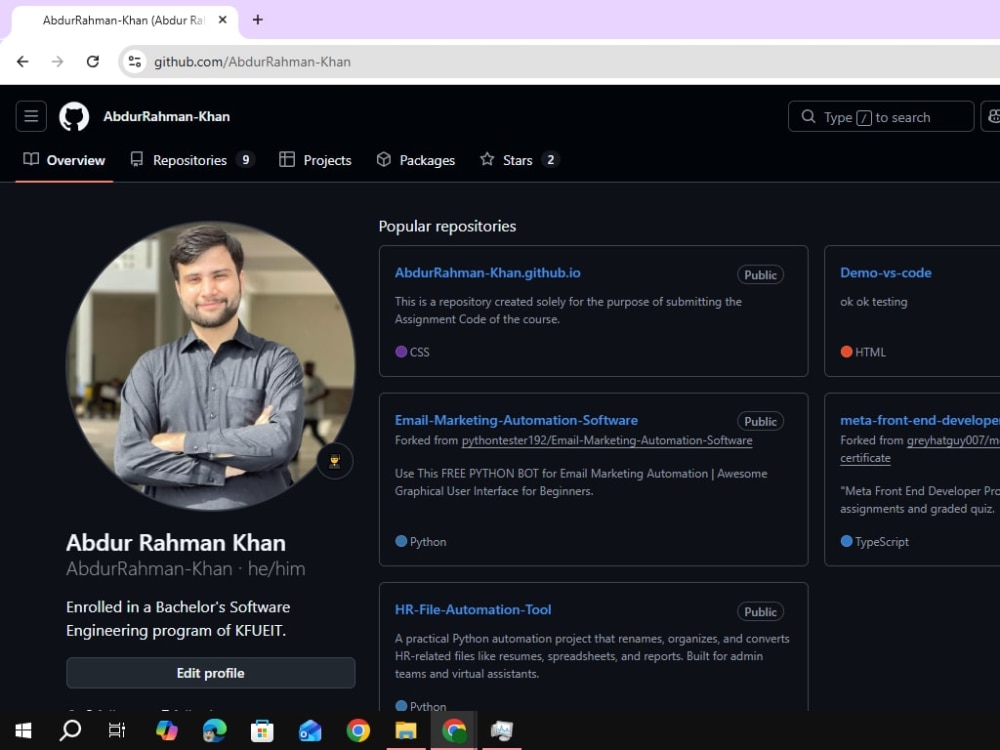1000x750 pixels.
Task: Open Task View on the taskbar
Action: point(117,730)
